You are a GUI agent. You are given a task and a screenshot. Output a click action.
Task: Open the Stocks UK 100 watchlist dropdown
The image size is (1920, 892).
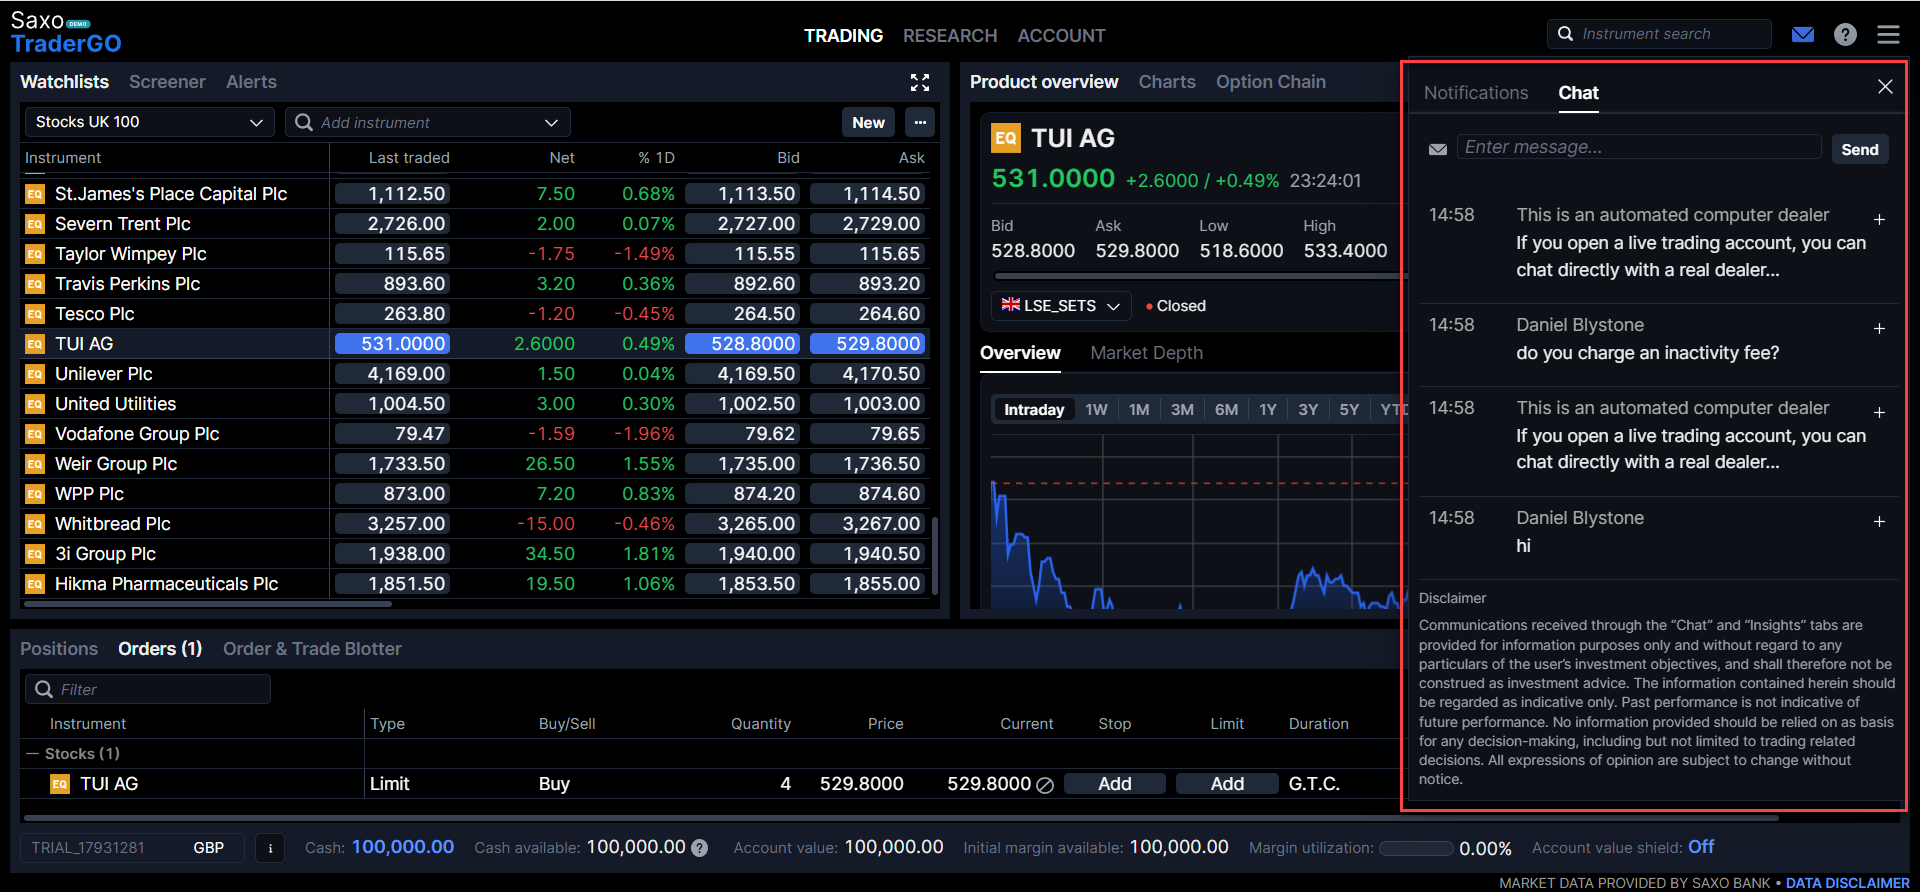point(150,122)
